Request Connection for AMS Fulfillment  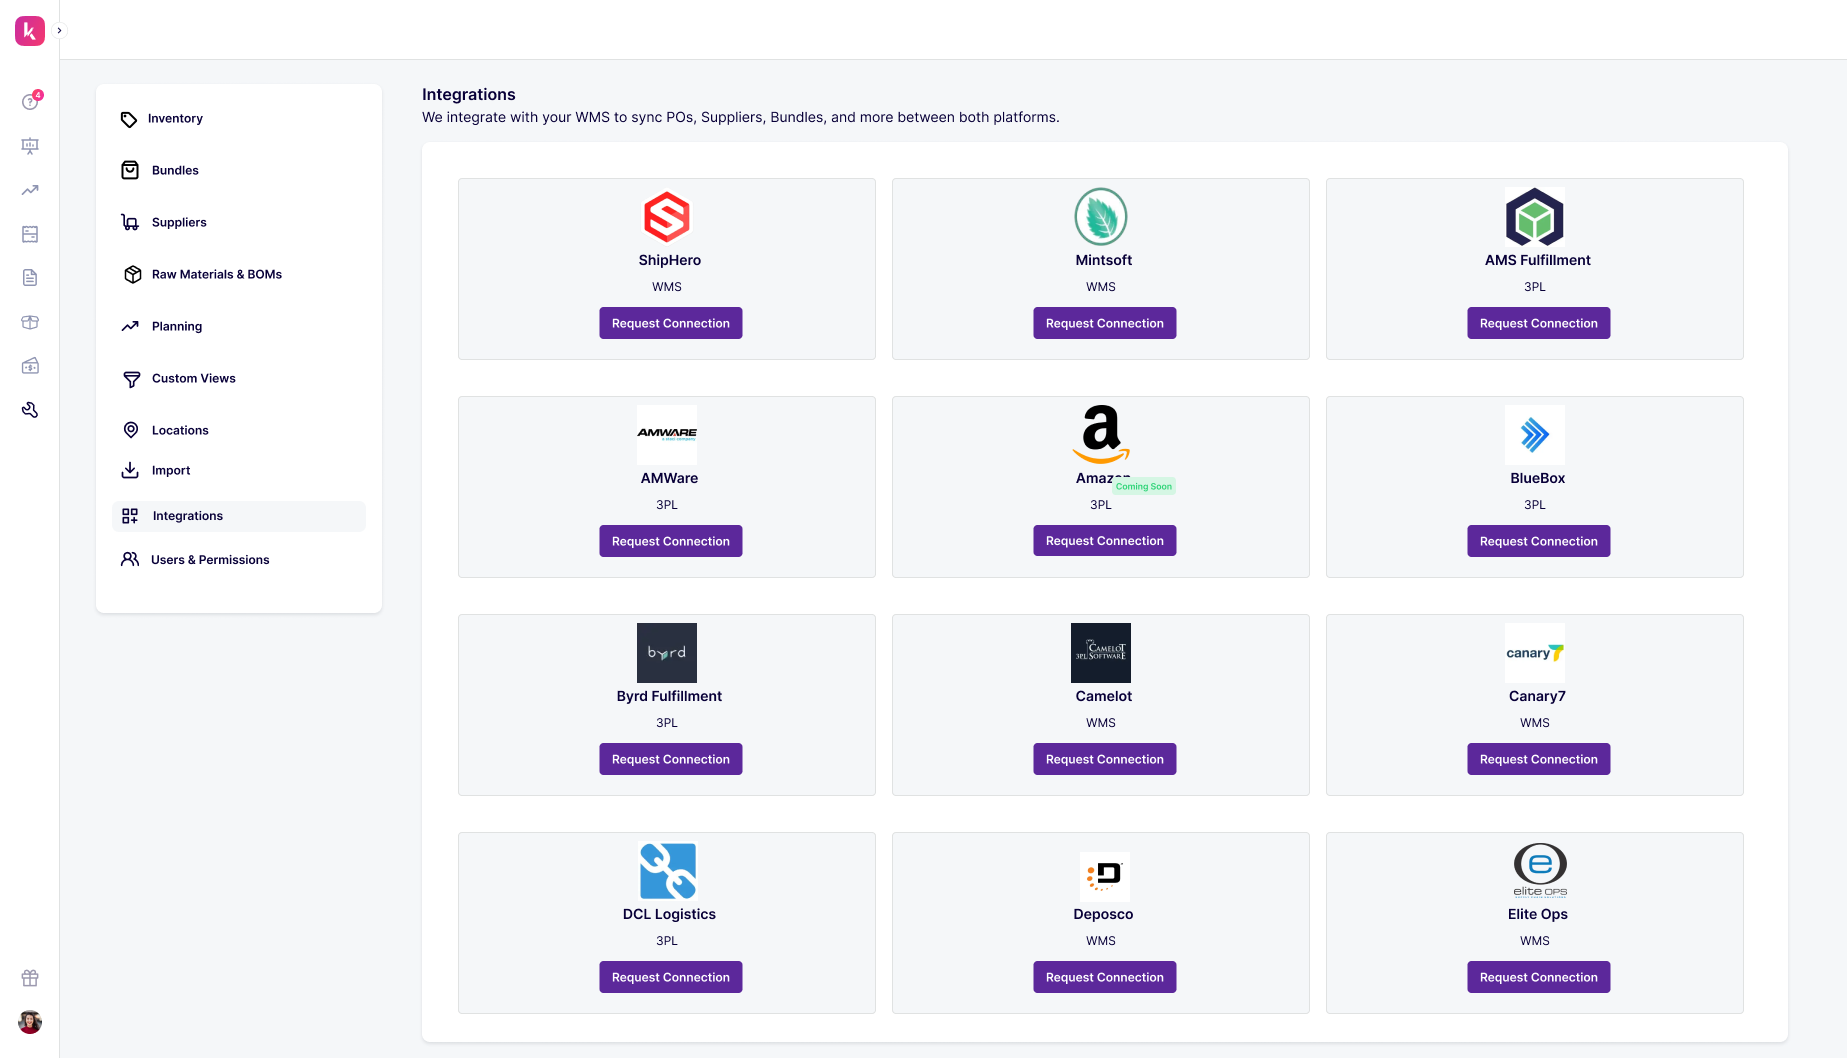tap(1539, 323)
